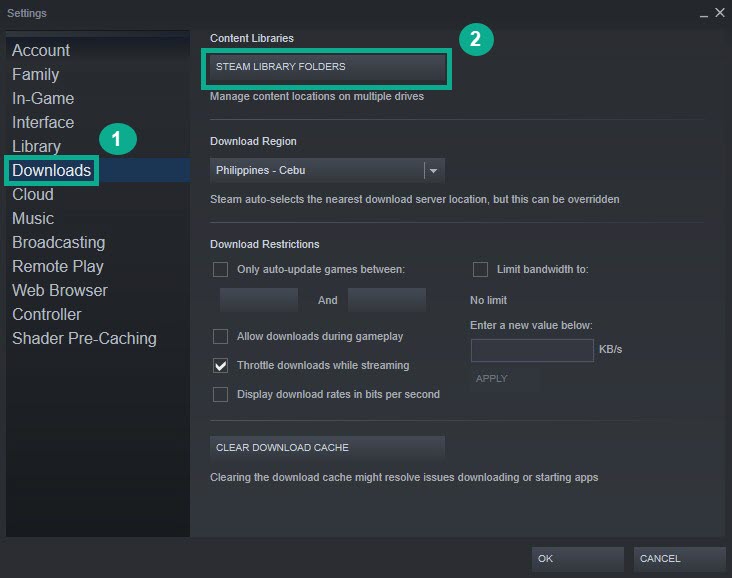Image resolution: width=732 pixels, height=578 pixels.
Task: Discard changes with Cancel button
Action: point(680,559)
